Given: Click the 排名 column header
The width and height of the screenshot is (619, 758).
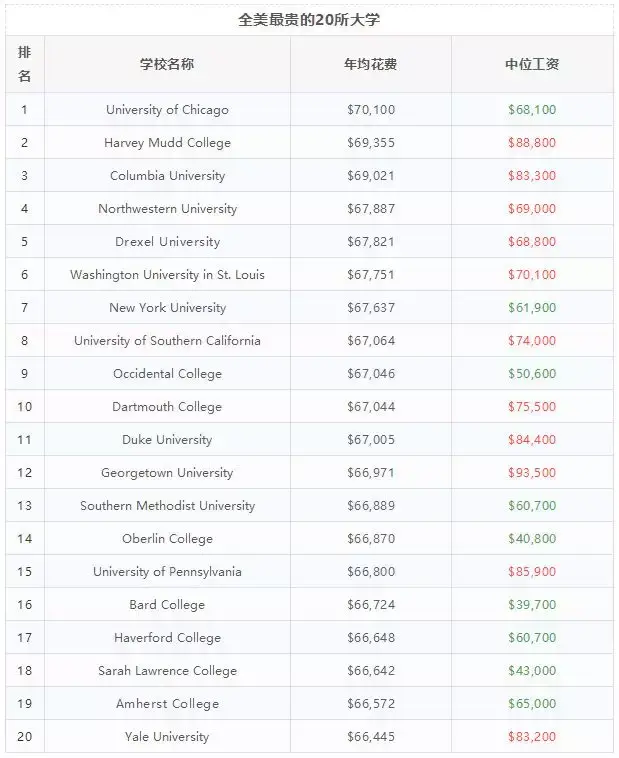Looking at the screenshot, I should pos(24,64).
